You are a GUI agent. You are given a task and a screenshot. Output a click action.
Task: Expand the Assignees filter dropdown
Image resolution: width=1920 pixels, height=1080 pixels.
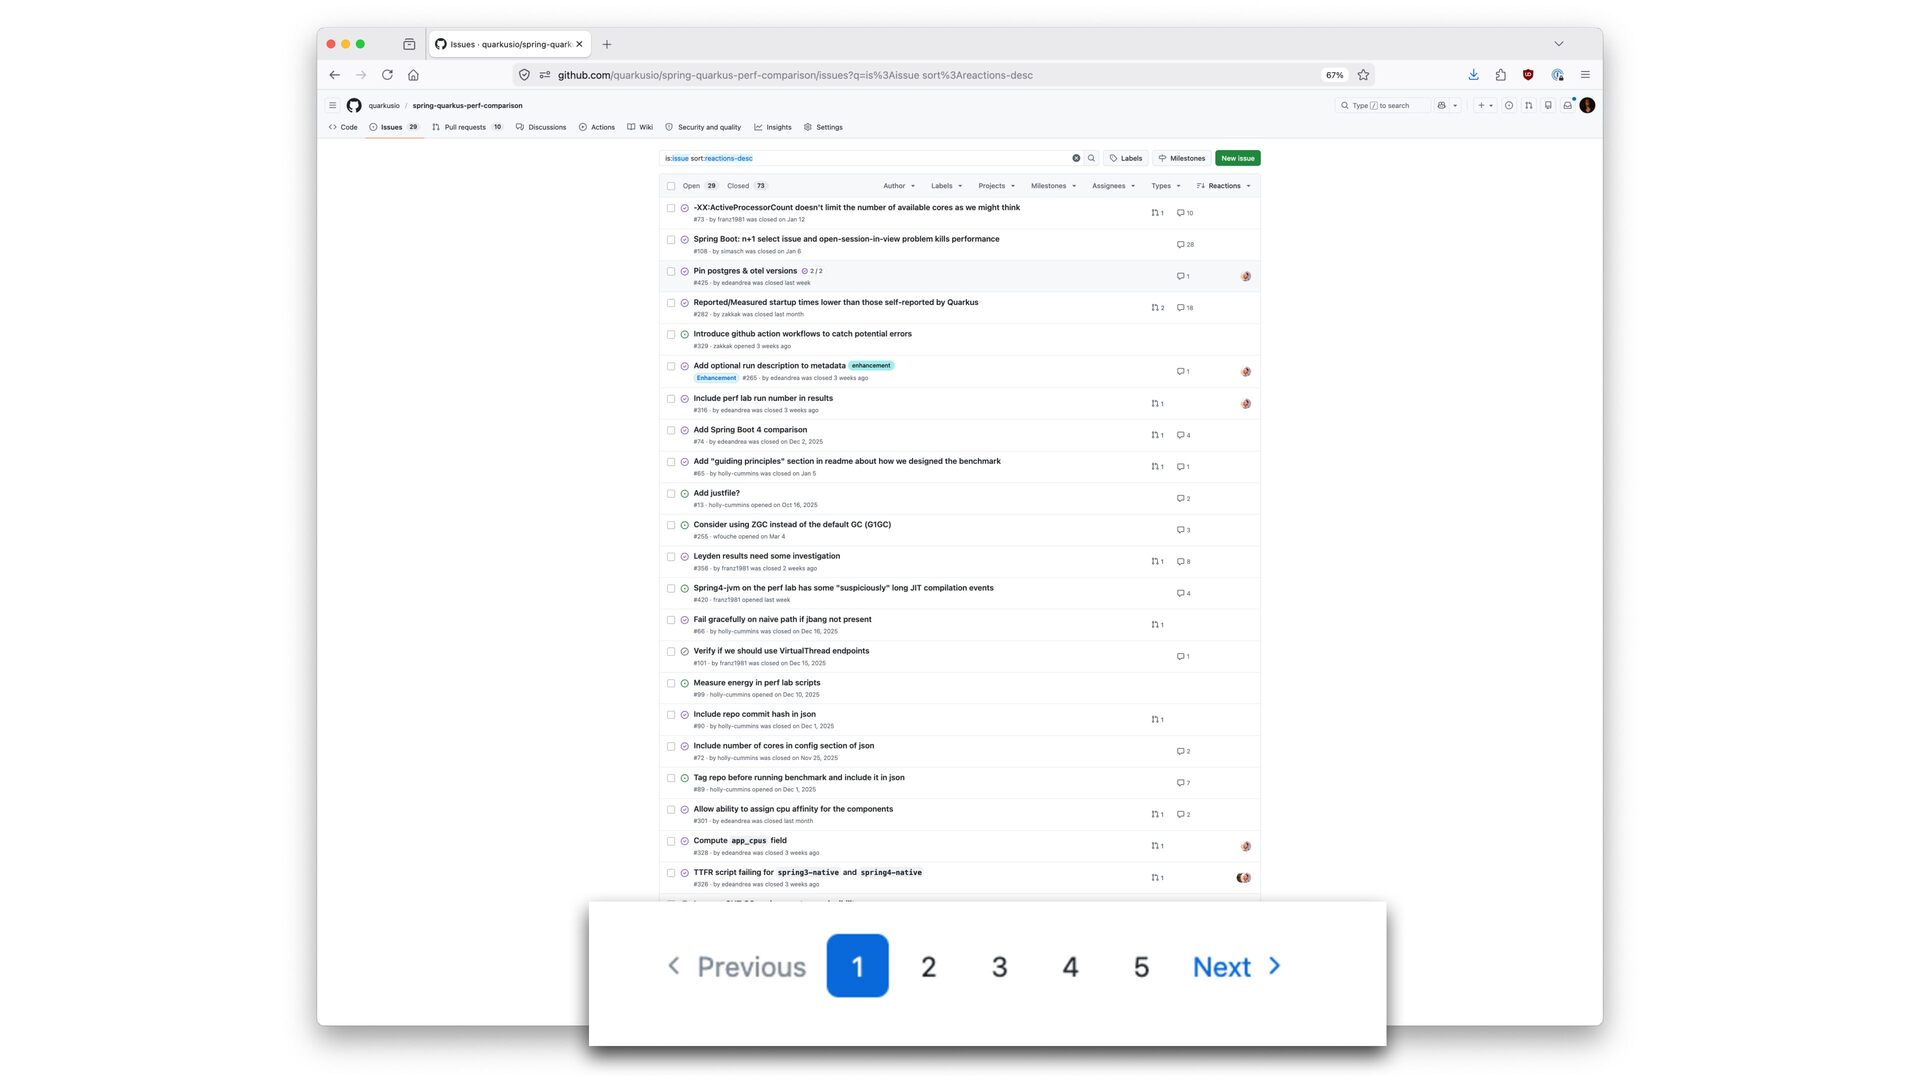pos(1113,186)
